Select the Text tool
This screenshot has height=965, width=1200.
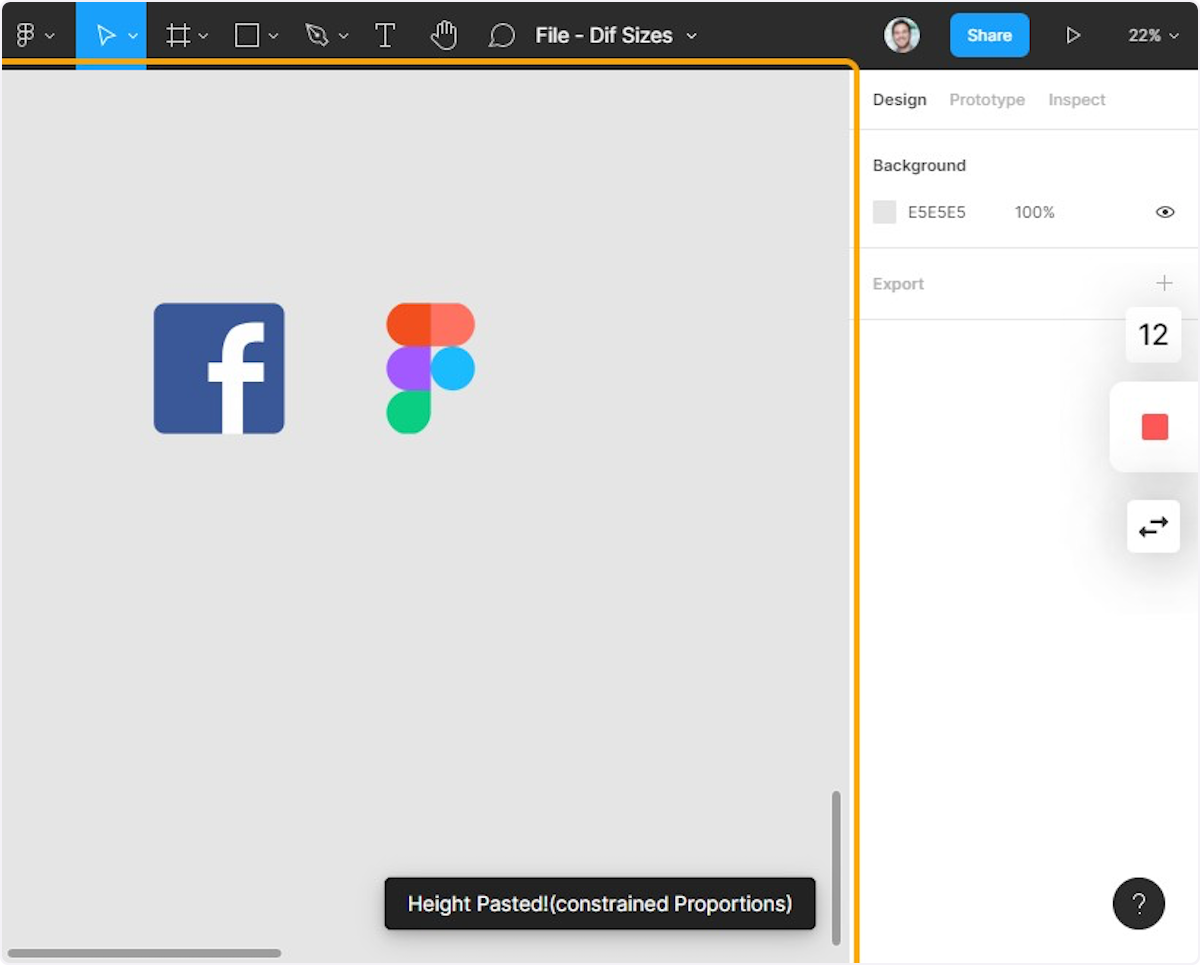[x=385, y=36]
